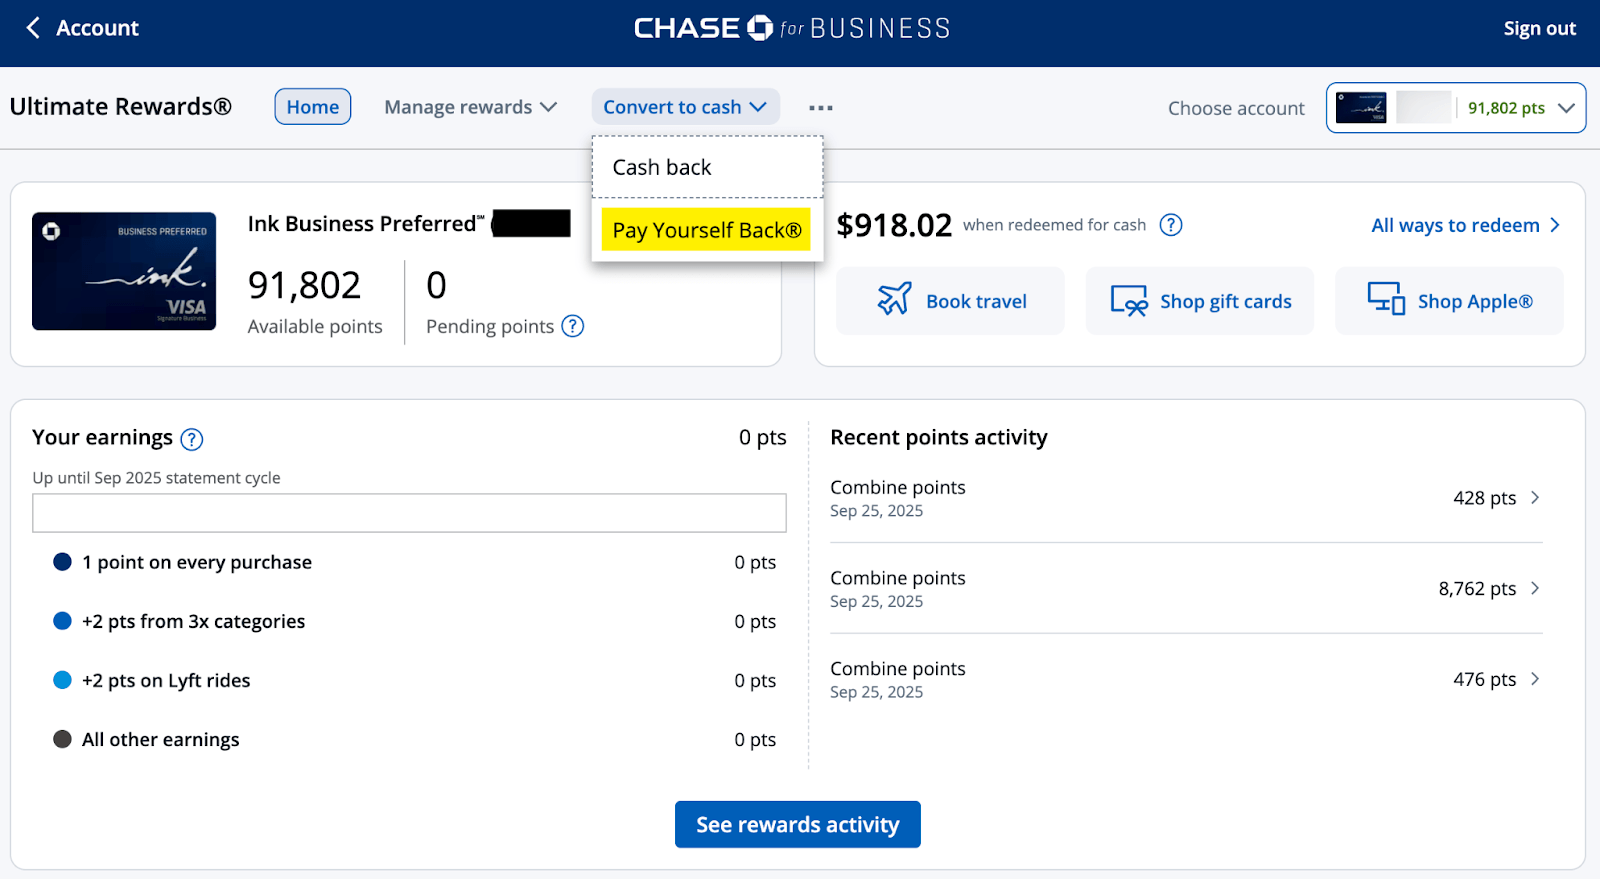Open All ways to redeem link
Image resolution: width=1600 pixels, height=879 pixels.
click(1465, 225)
